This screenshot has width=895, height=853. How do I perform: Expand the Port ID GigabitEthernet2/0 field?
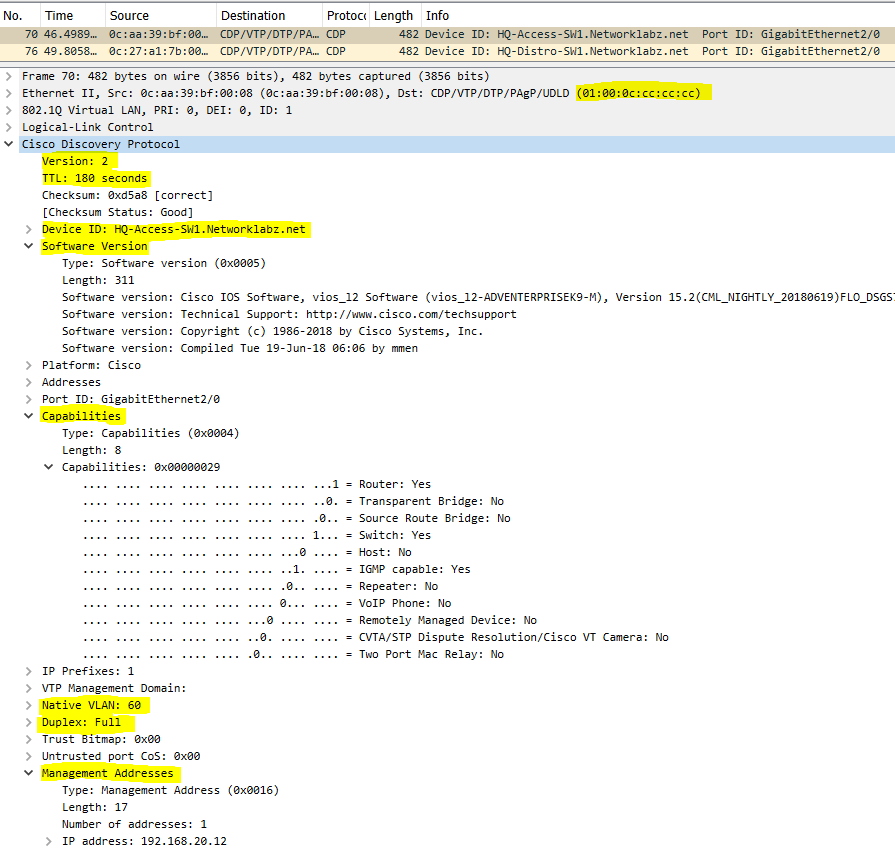pos(29,400)
